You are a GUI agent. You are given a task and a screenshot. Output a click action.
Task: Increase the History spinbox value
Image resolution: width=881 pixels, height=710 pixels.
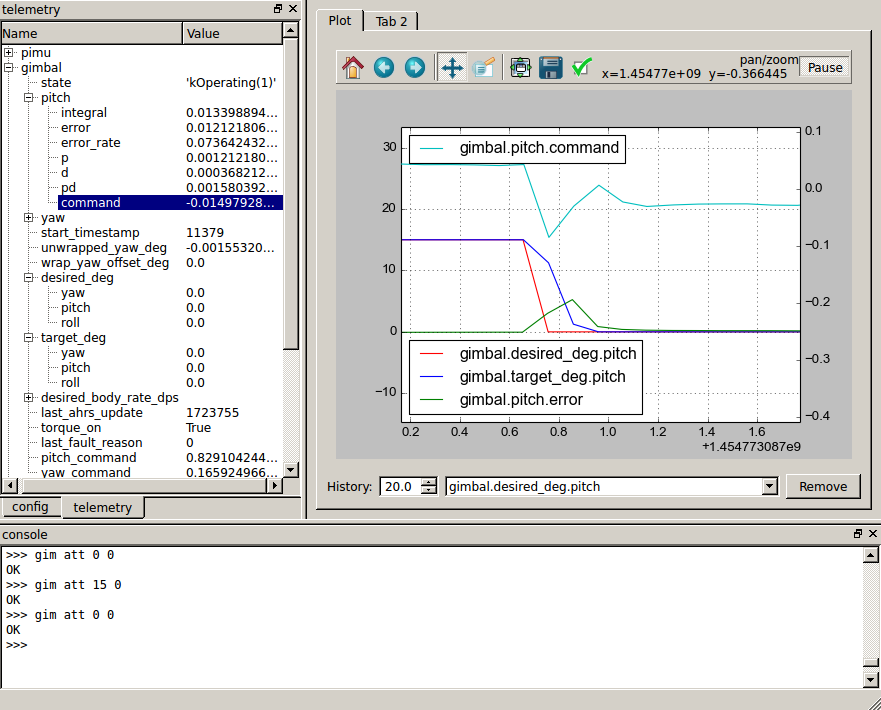[x=429, y=482]
